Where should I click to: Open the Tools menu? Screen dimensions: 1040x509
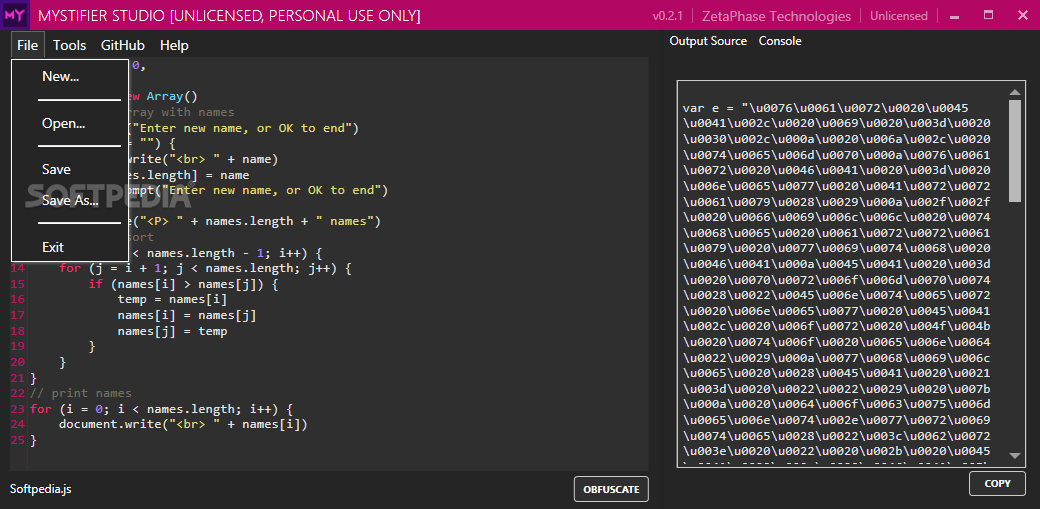coord(70,45)
